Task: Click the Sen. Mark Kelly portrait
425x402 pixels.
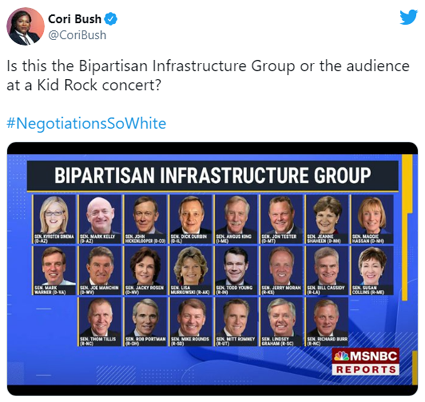Action: click(x=100, y=219)
